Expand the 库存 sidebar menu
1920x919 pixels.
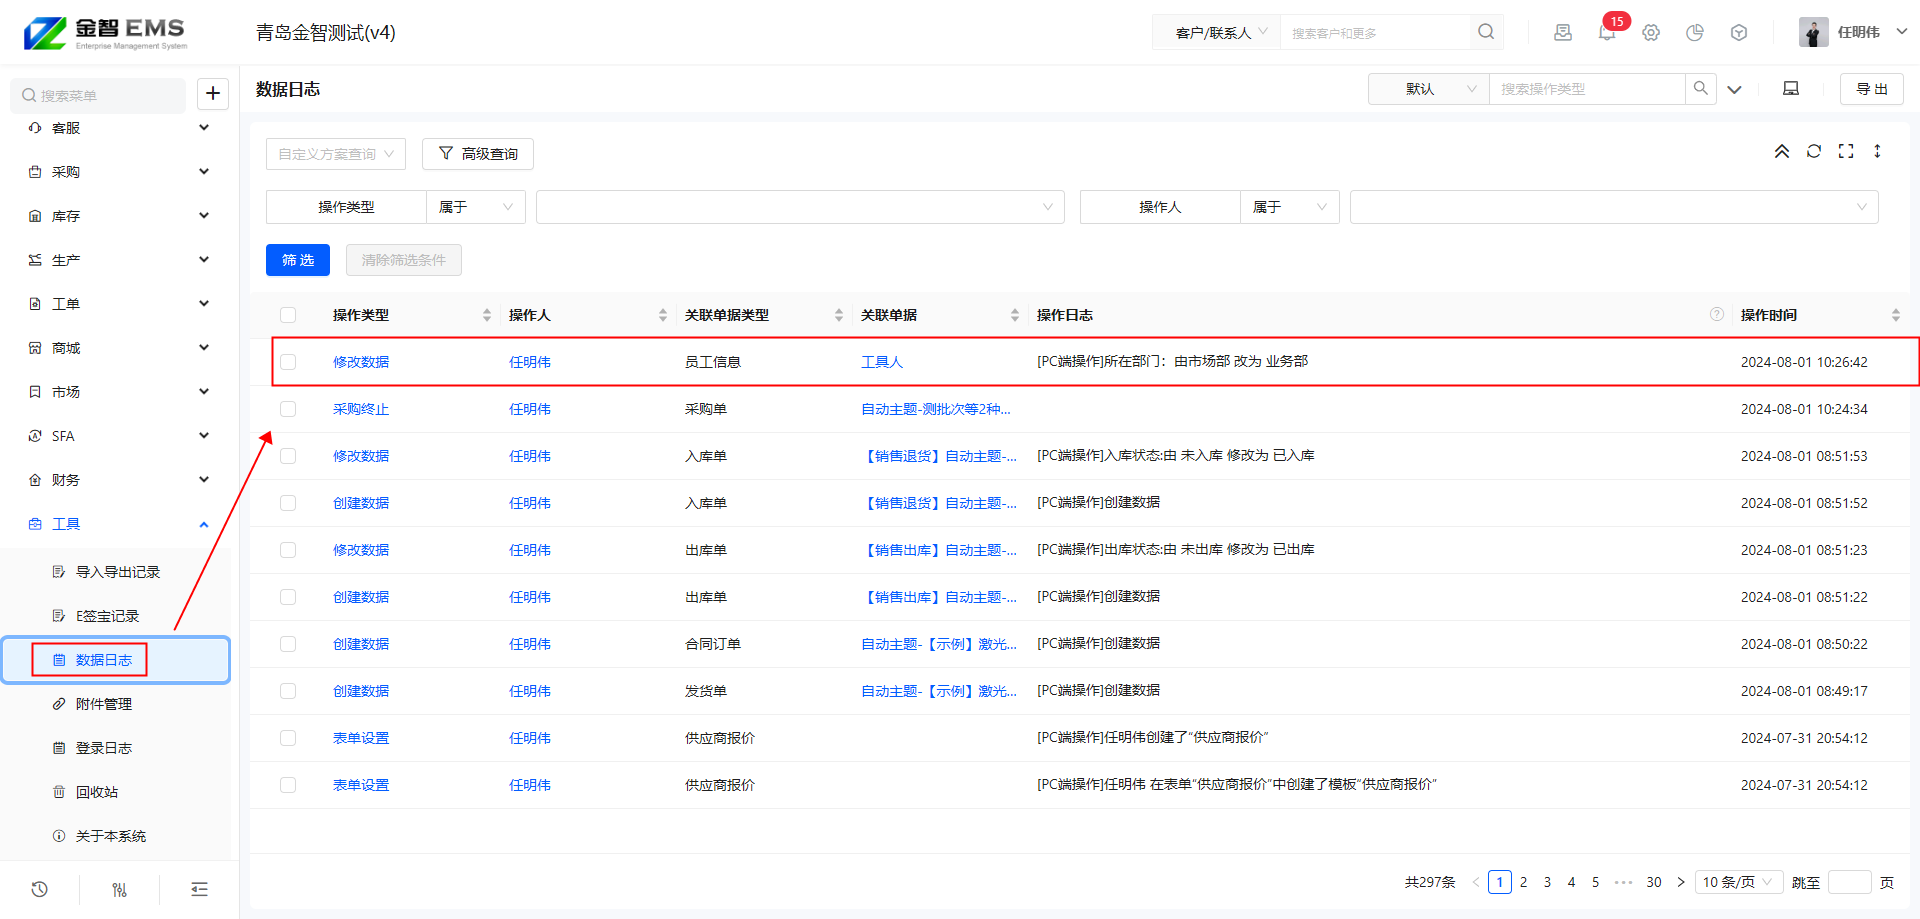click(x=118, y=216)
